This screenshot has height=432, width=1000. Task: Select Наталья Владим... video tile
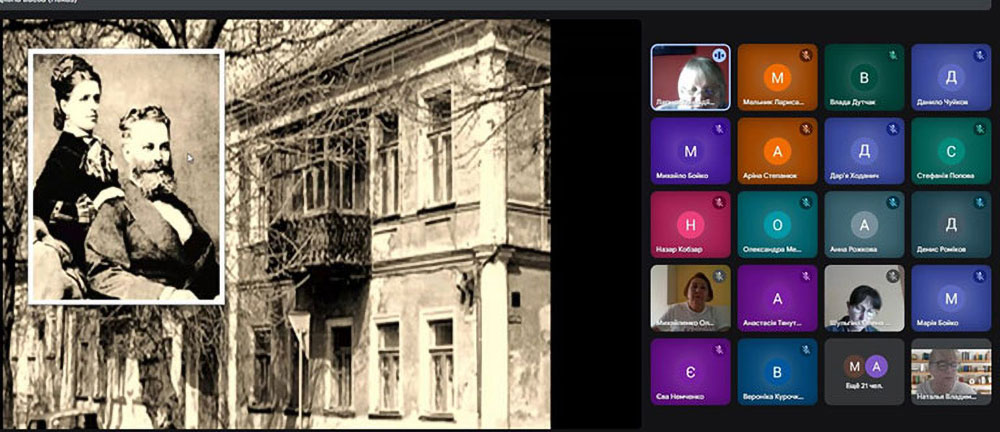pyautogui.click(x=951, y=371)
